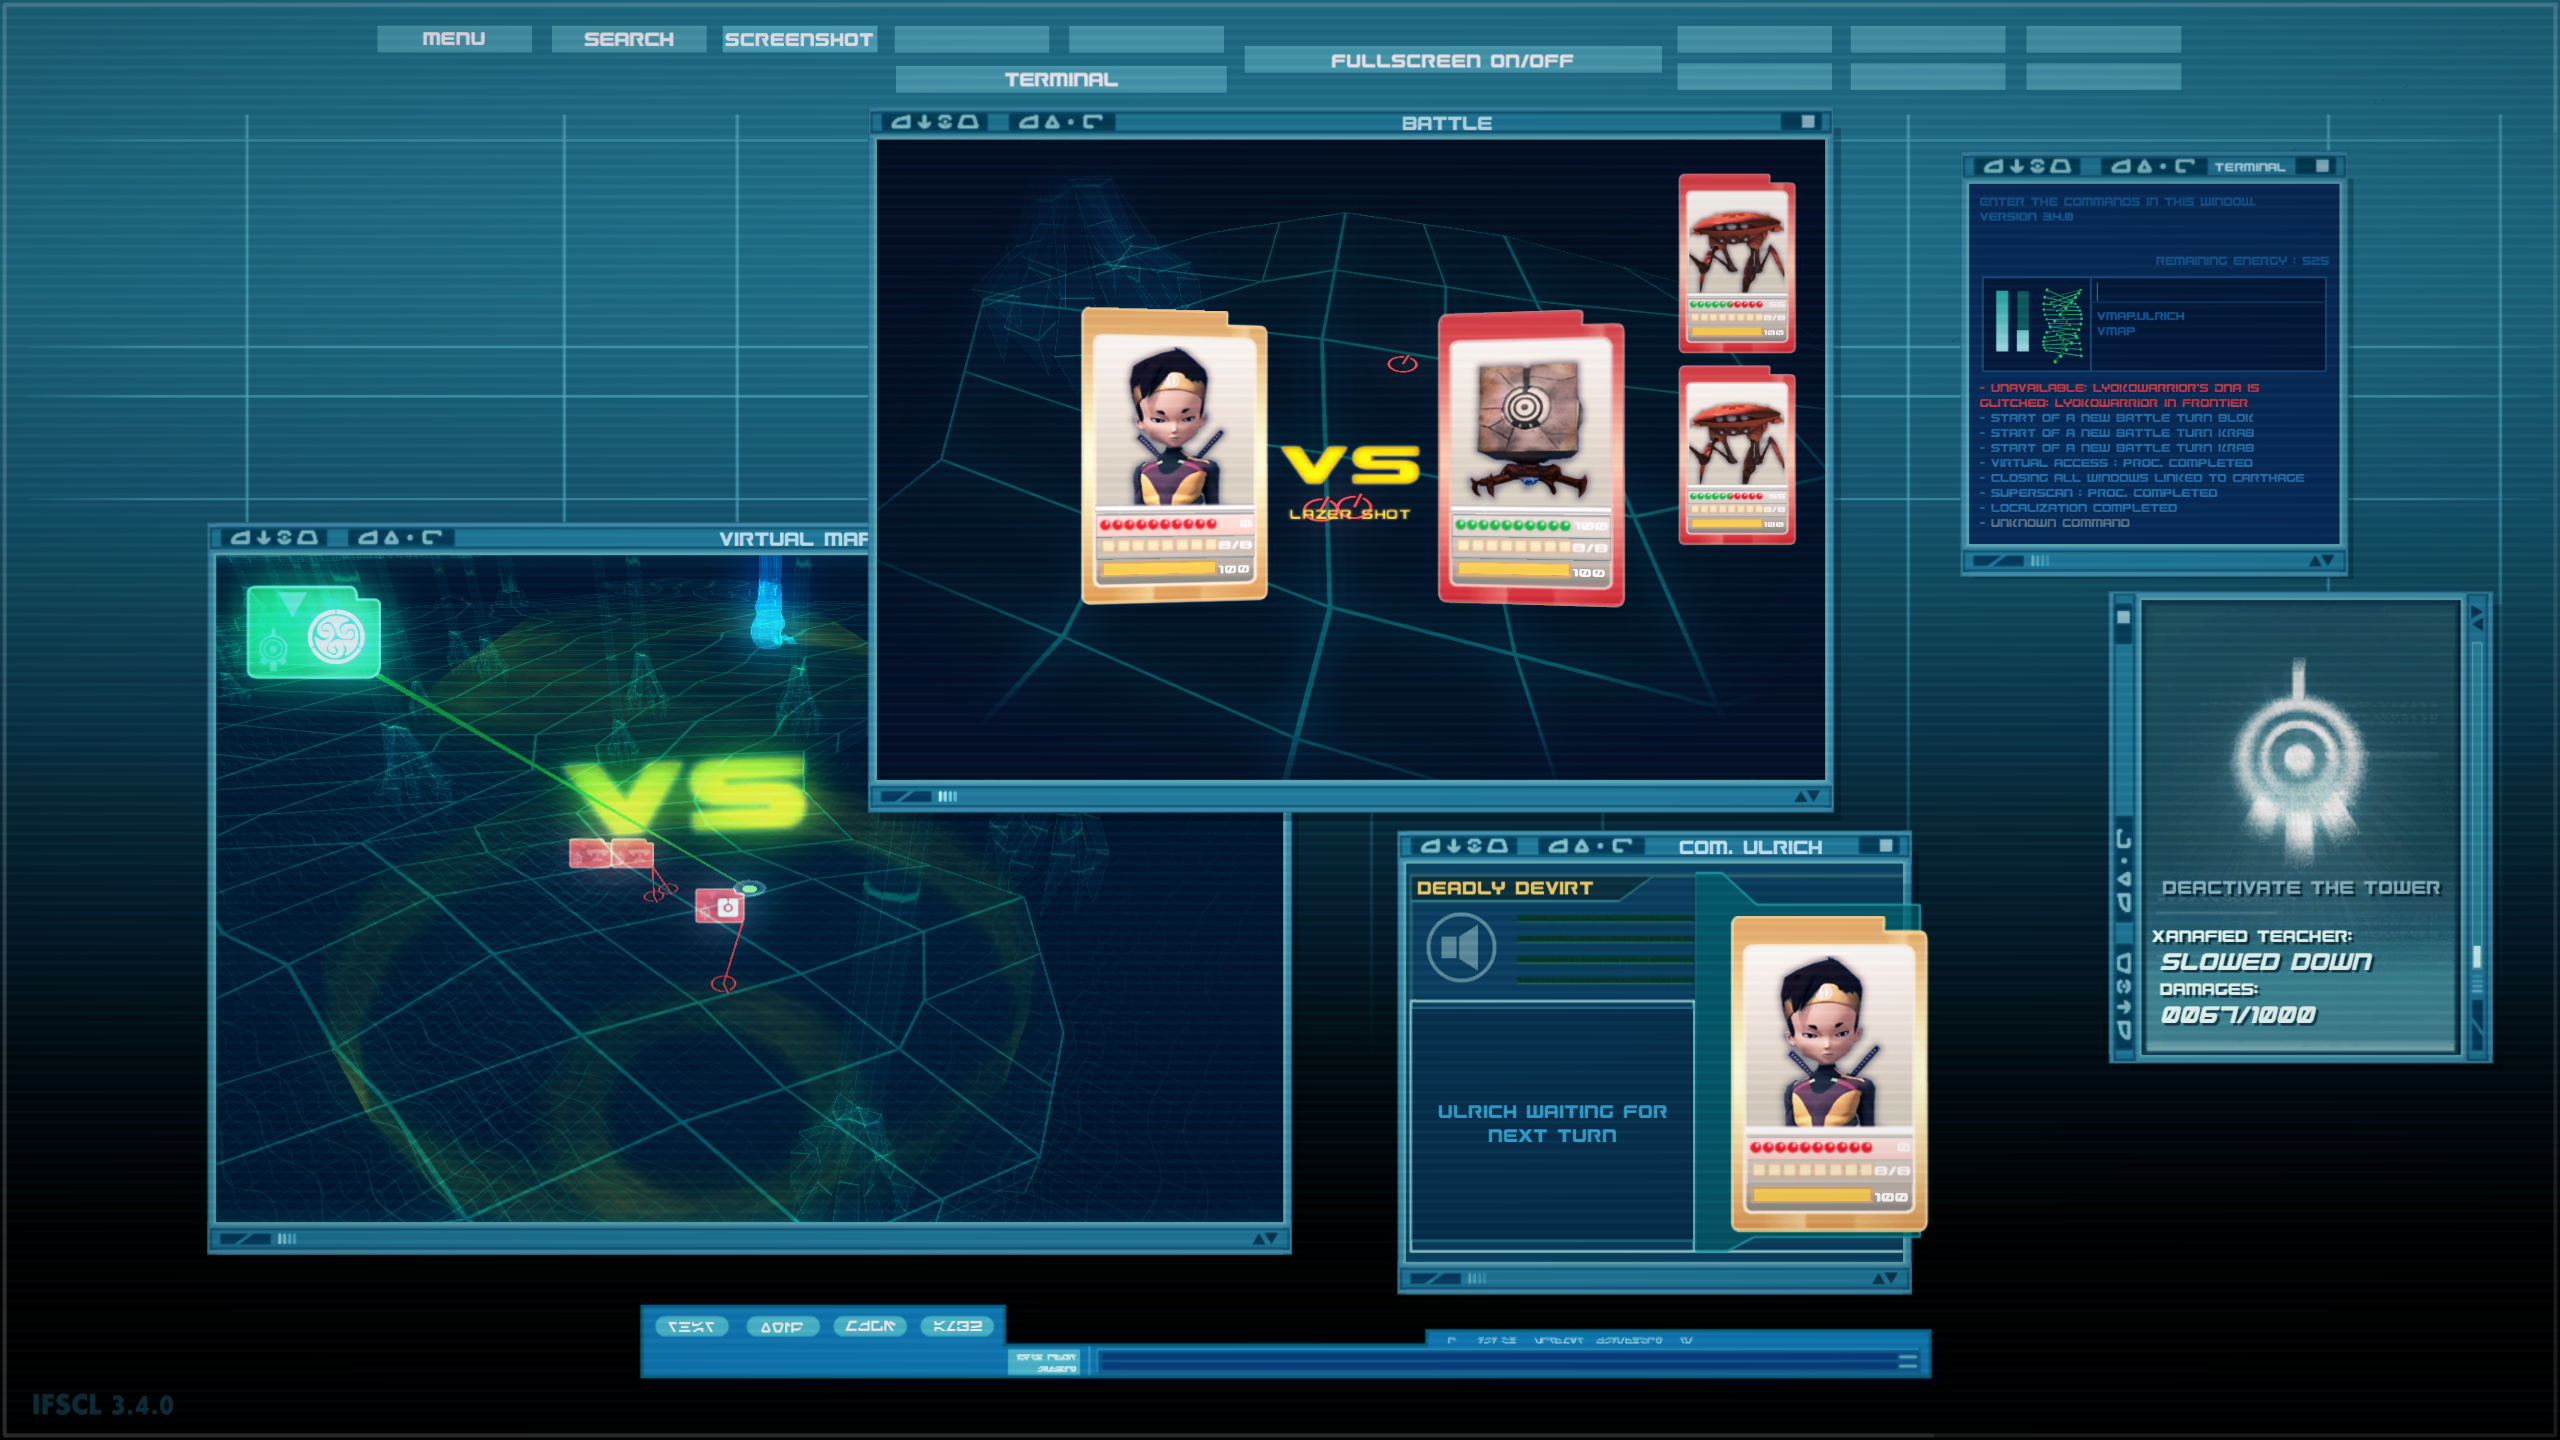2560x1440 pixels.
Task: Click the Terminal window bottom bar arrows
Action: coord(2322,561)
